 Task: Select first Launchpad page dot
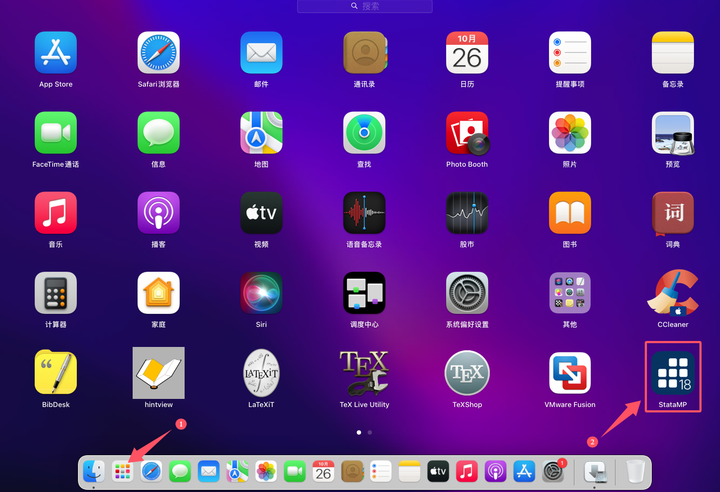click(359, 432)
